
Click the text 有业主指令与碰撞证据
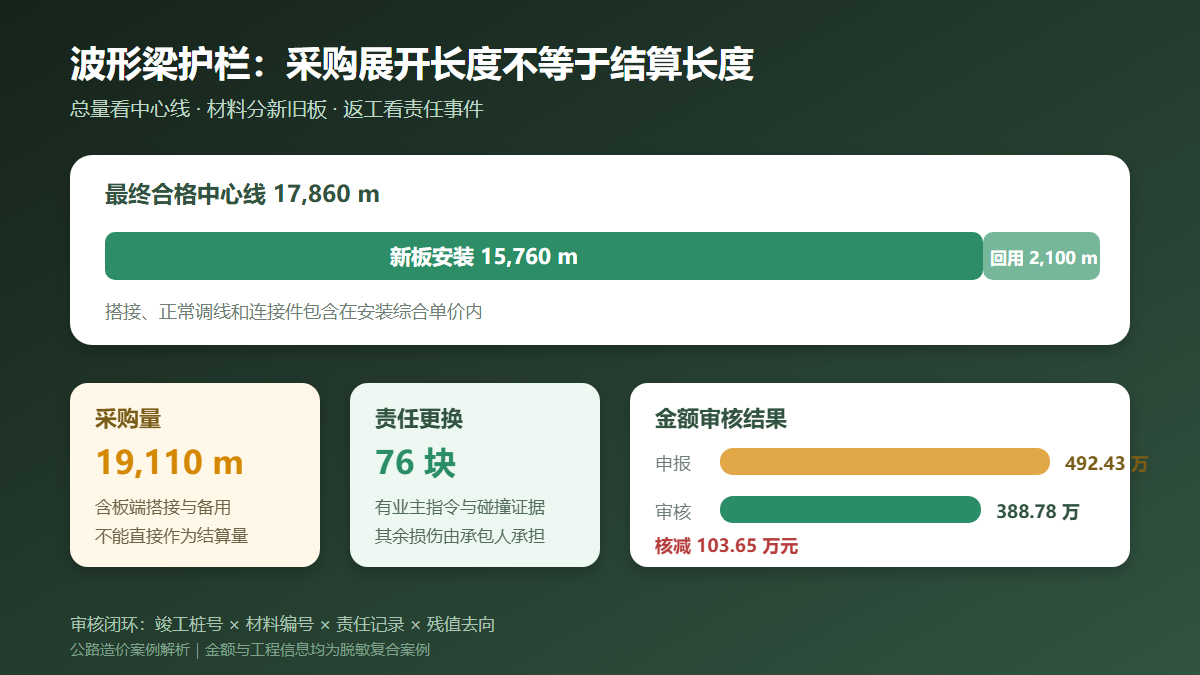point(460,507)
